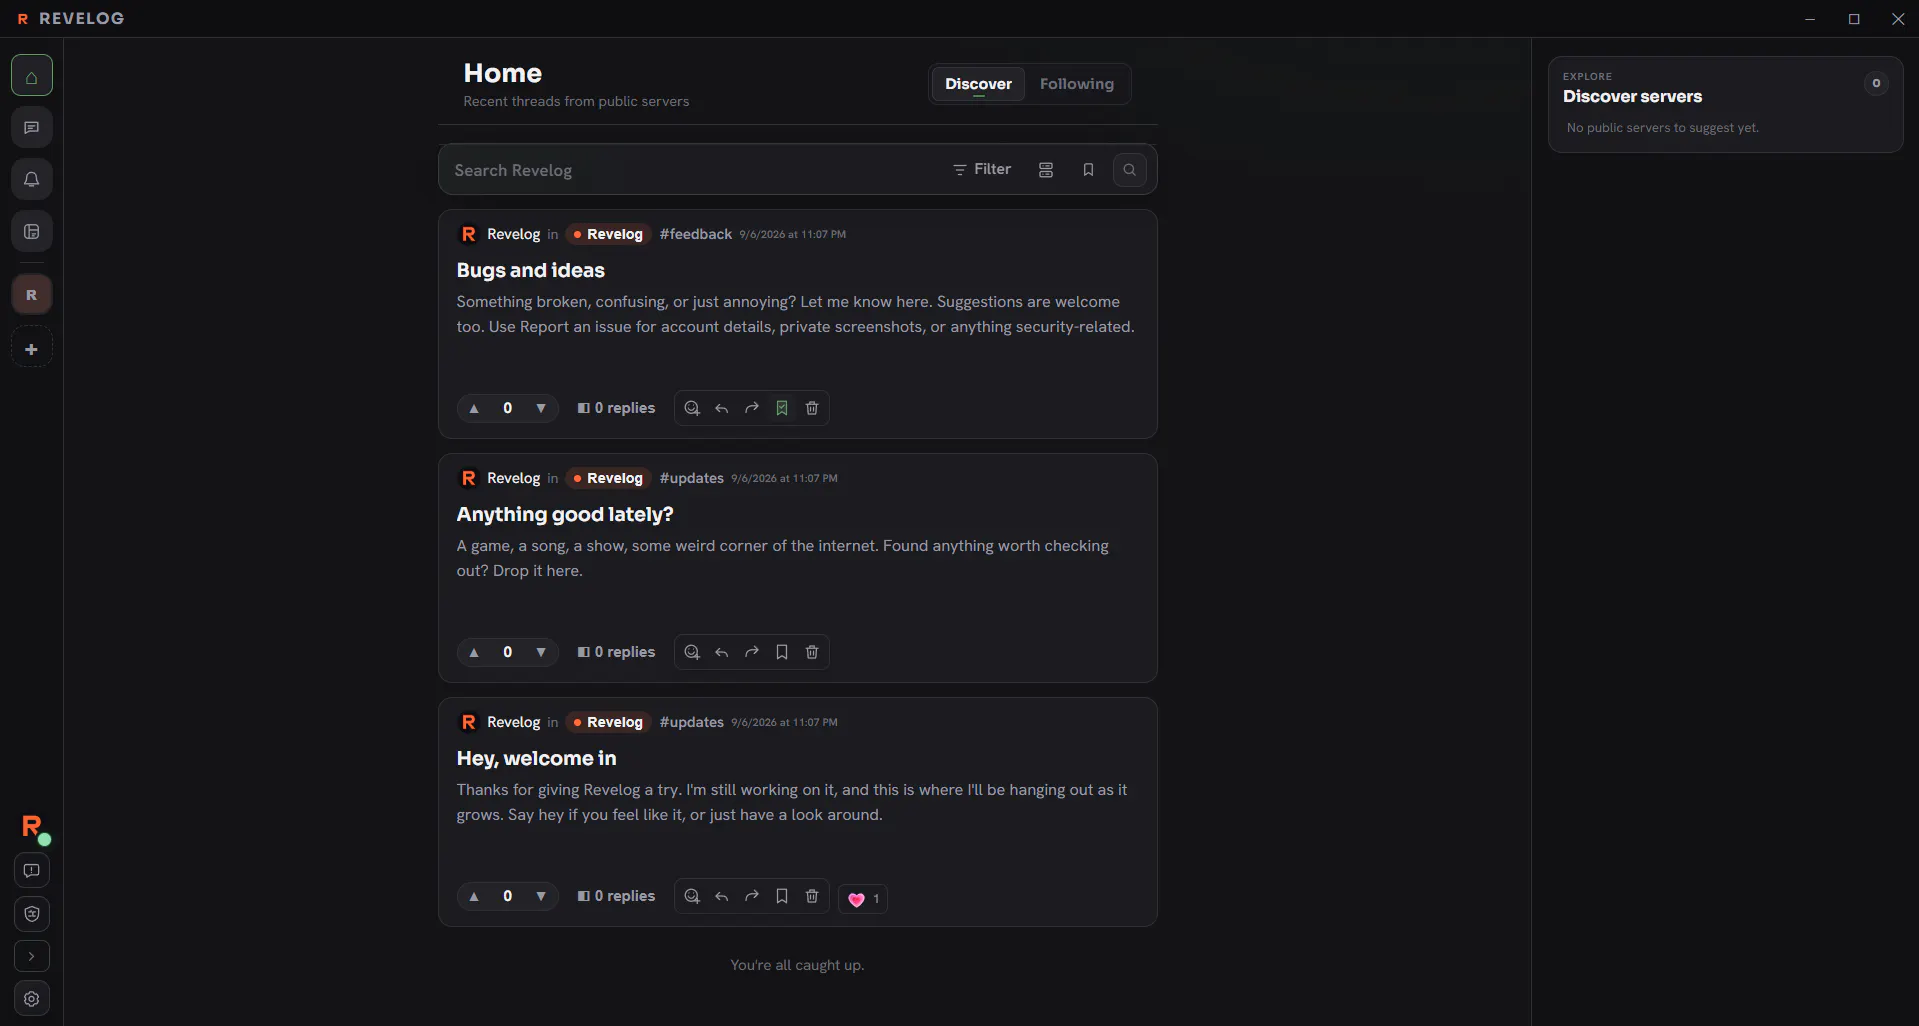The height and width of the screenshot is (1026, 1919).
Task: Open the Bugs and ideas thread title
Action: [530, 271]
